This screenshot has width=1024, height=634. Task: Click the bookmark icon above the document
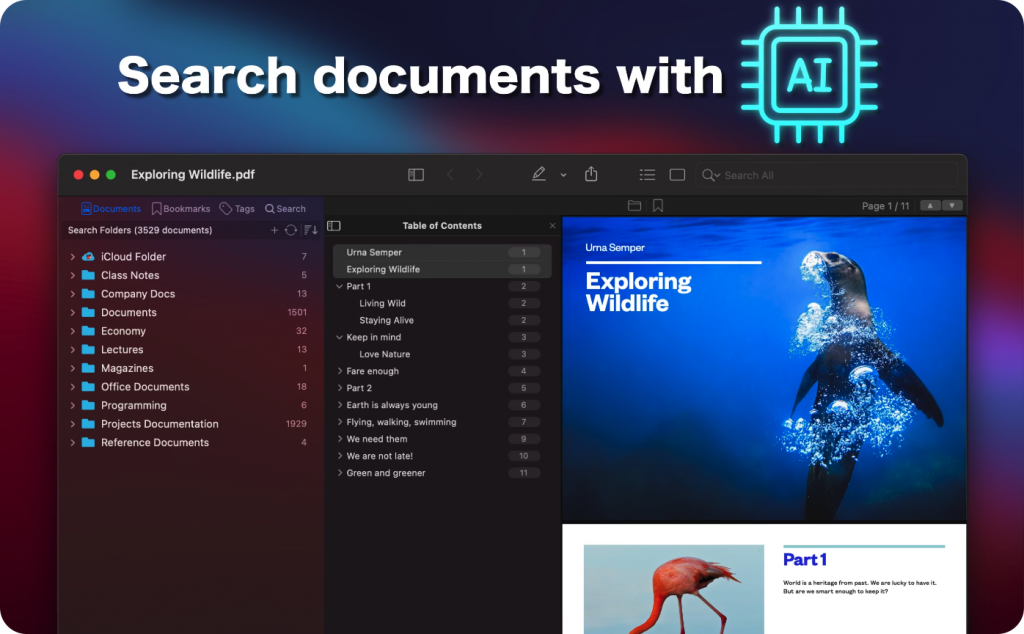click(x=658, y=204)
